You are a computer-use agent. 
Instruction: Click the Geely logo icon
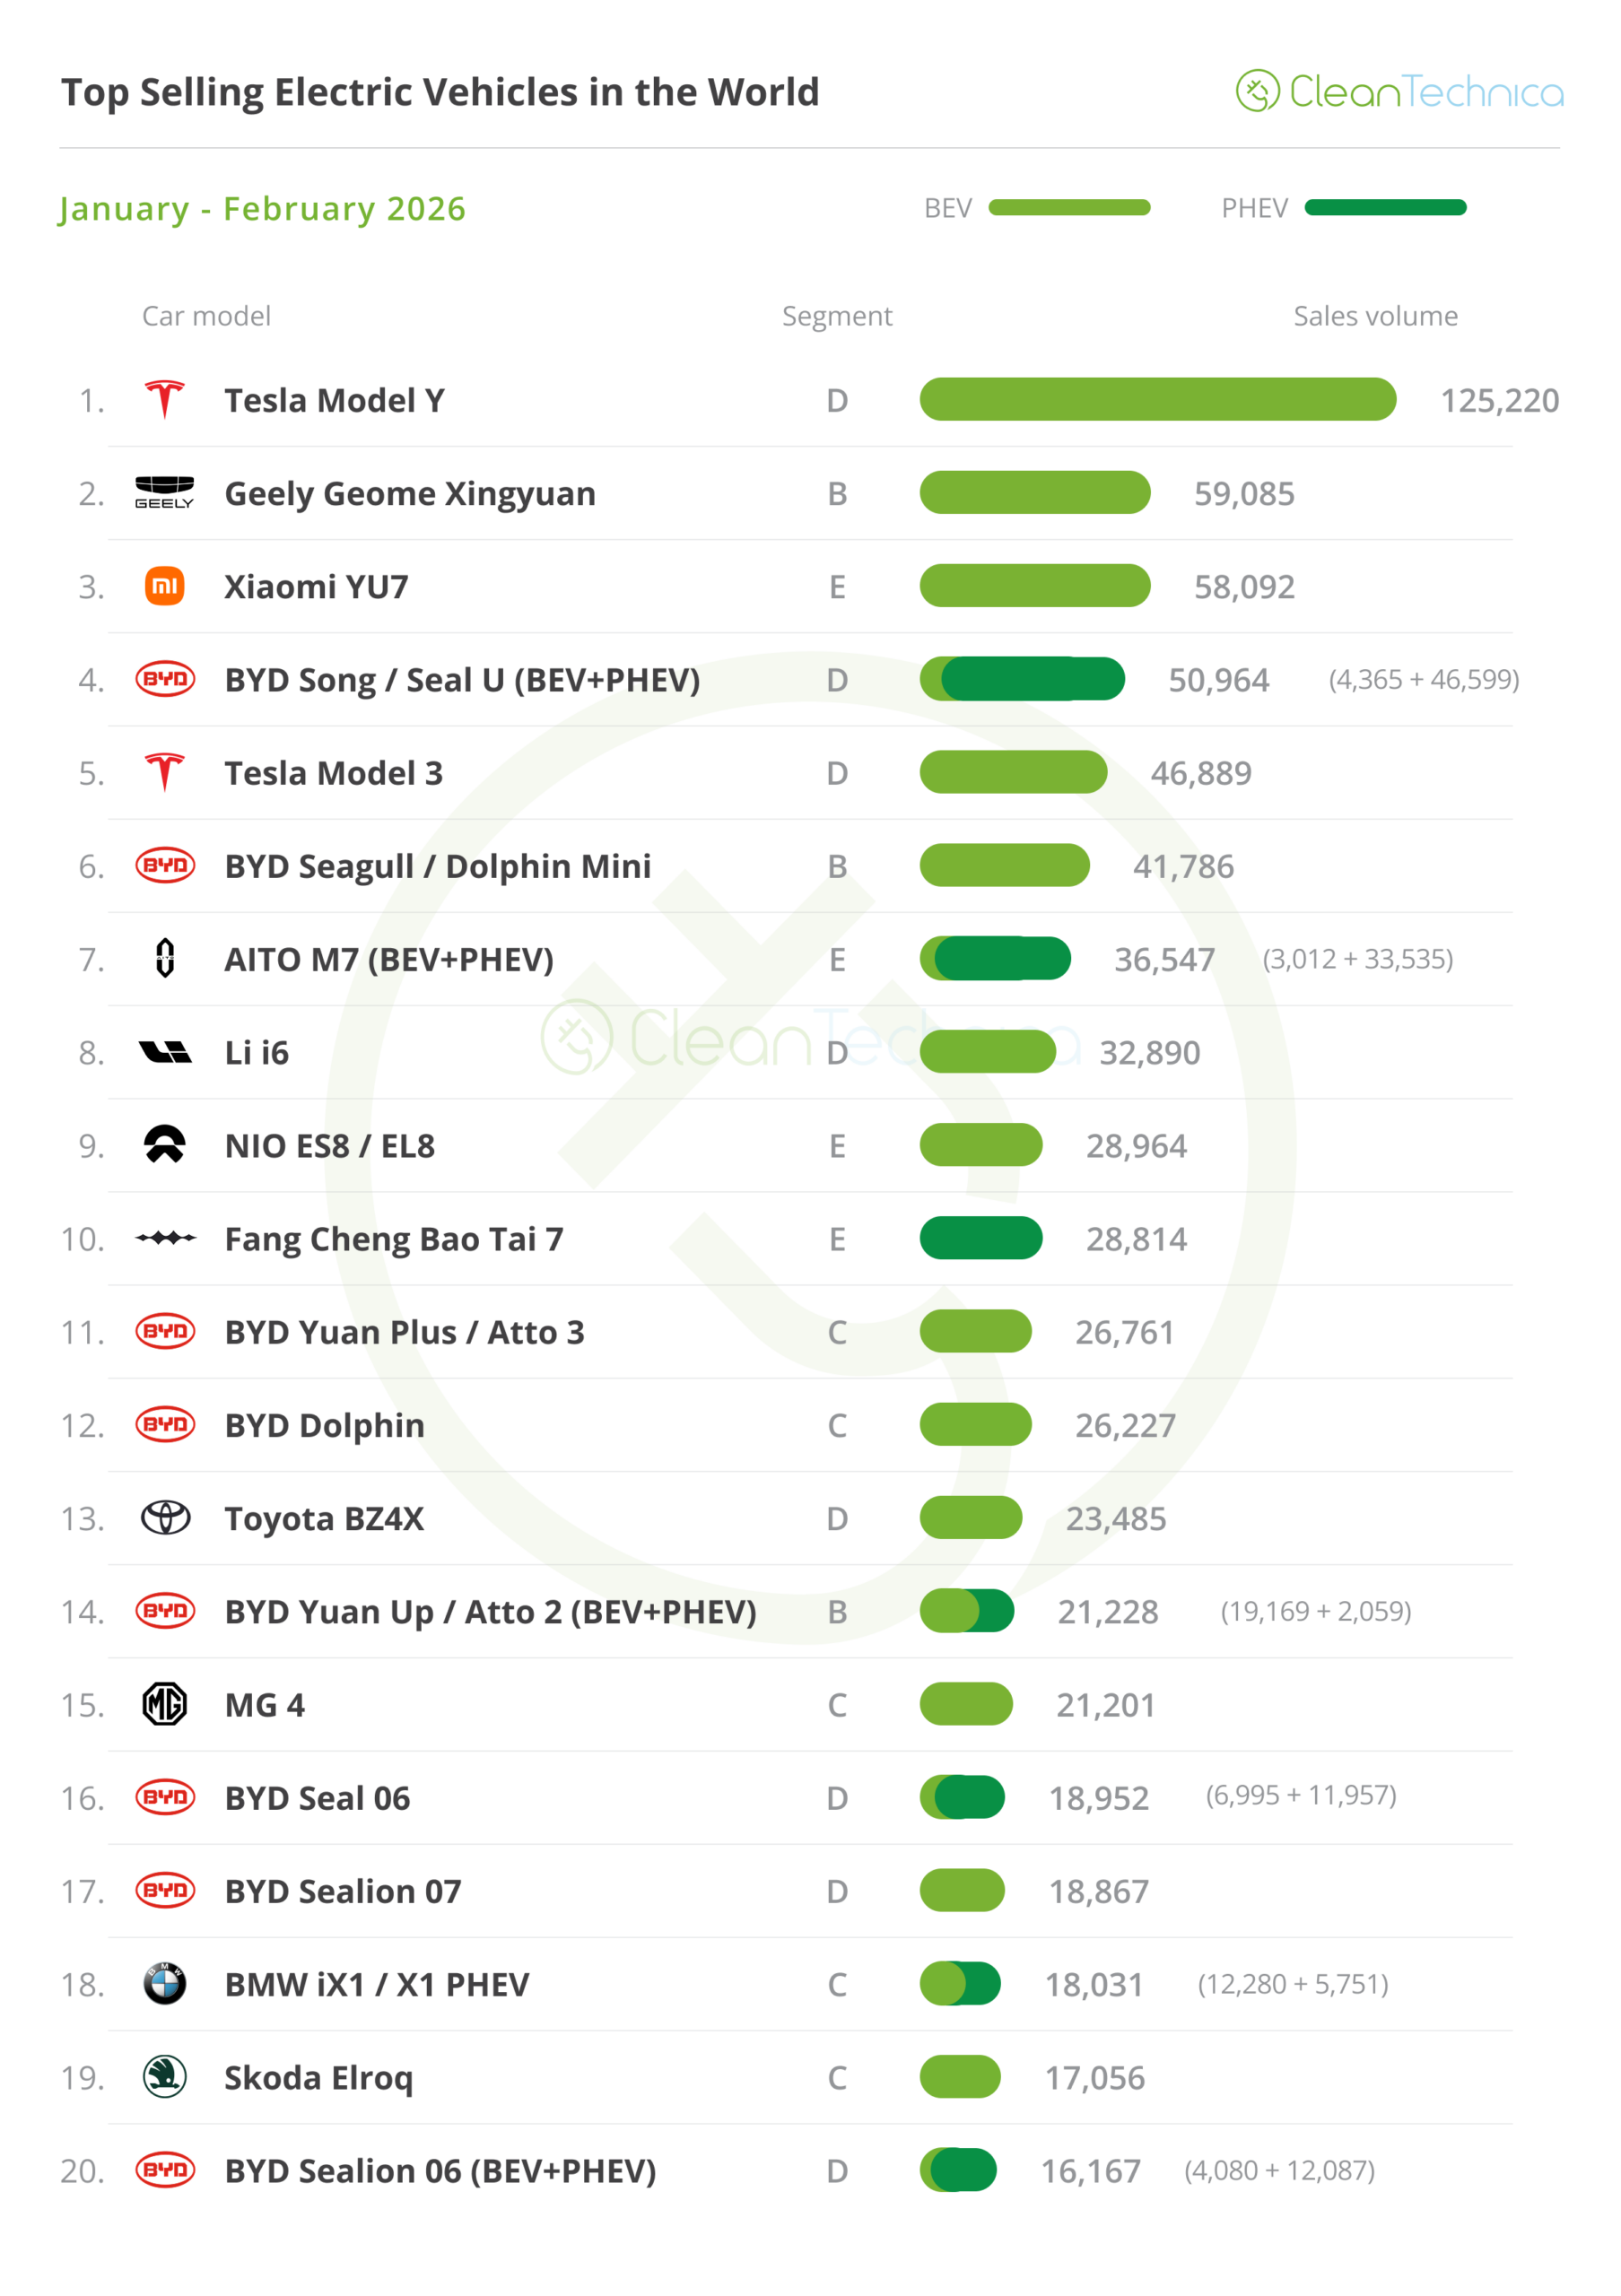click(x=165, y=493)
